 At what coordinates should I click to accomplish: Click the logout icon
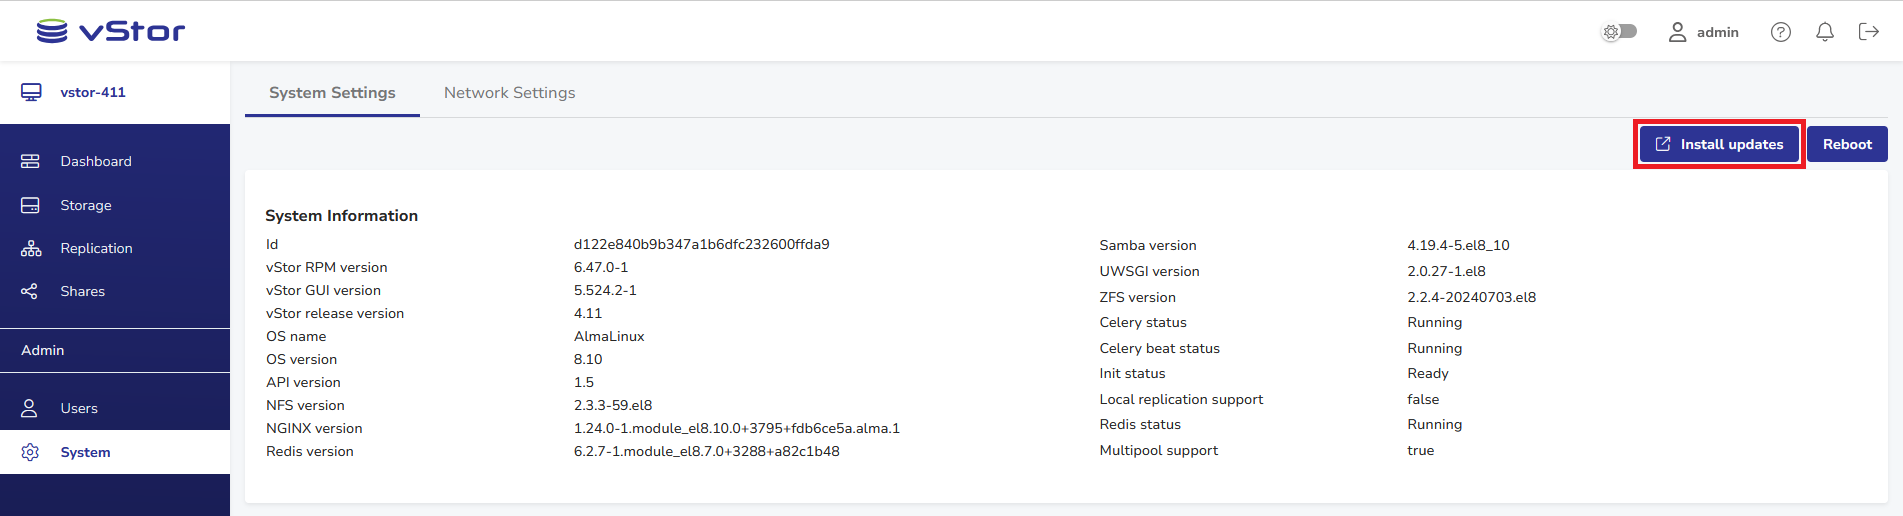coord(1868,32)
